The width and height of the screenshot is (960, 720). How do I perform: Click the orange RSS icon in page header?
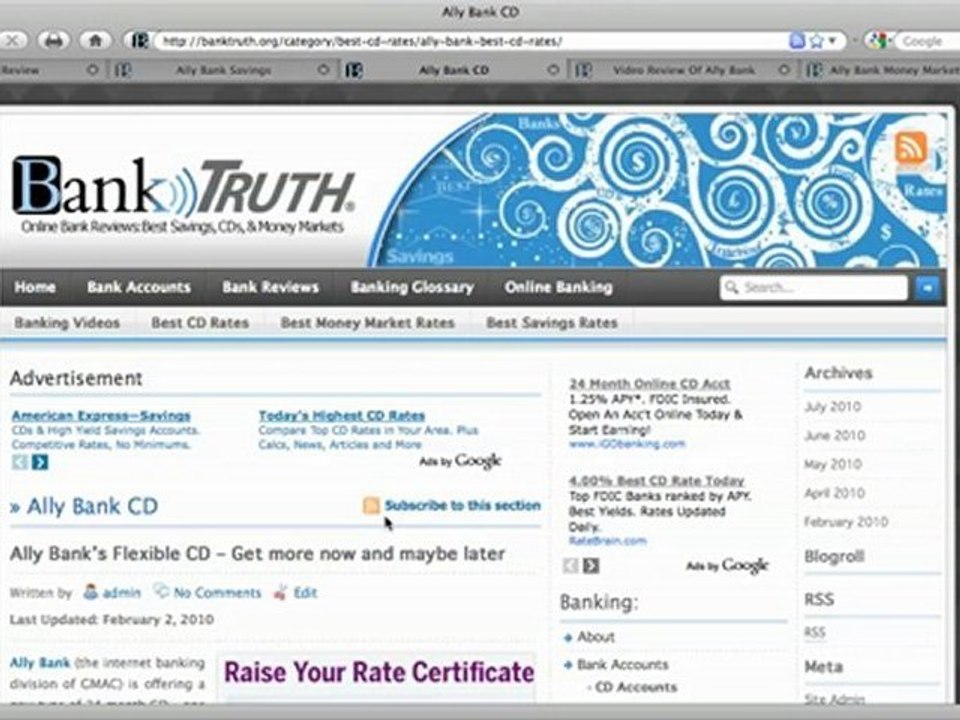coord(910,148)
